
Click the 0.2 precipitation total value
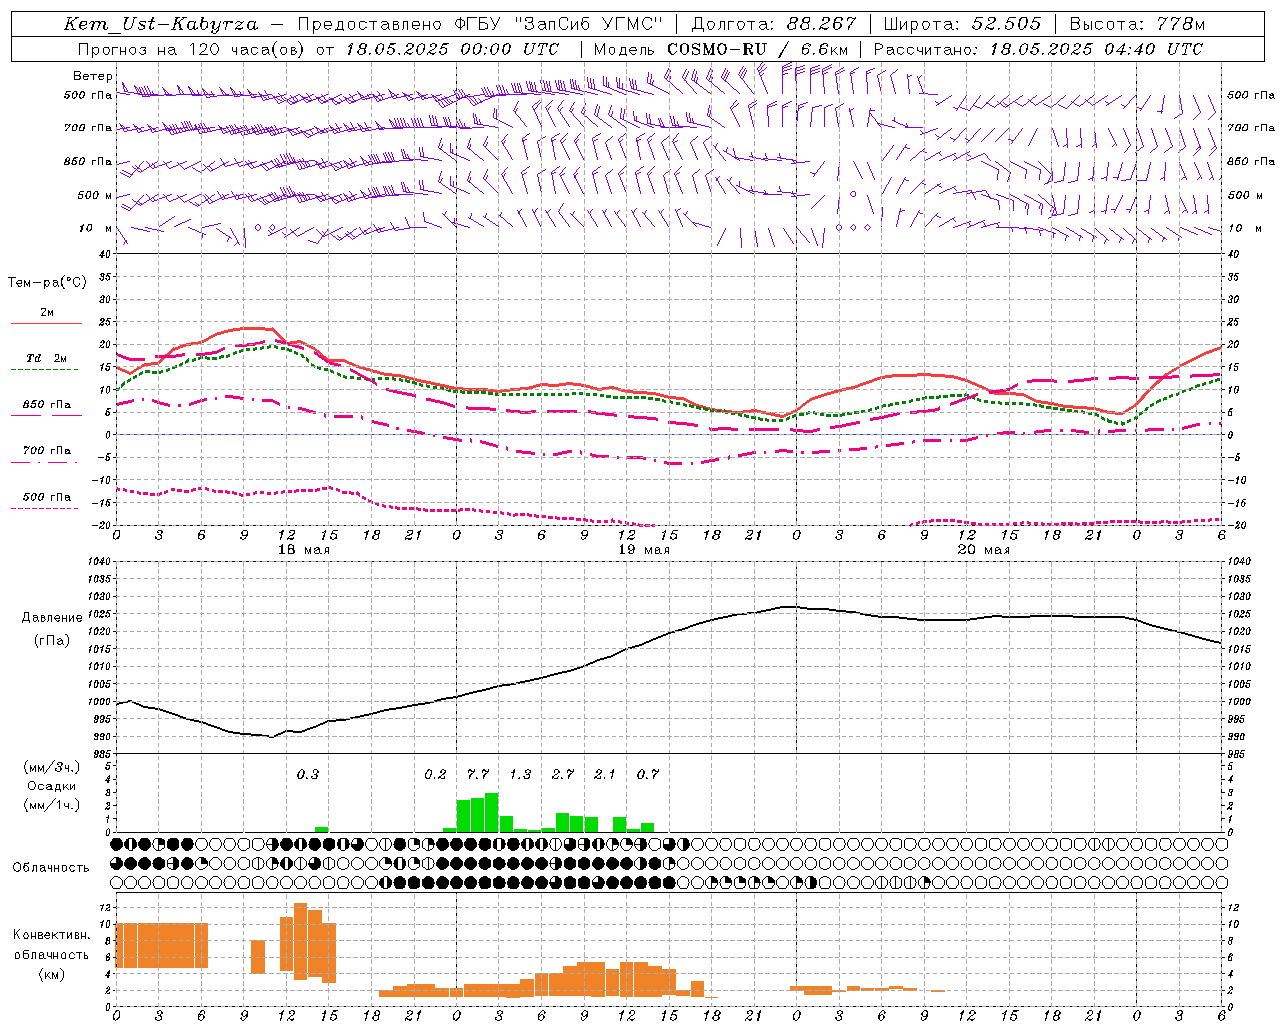point(435,774)
